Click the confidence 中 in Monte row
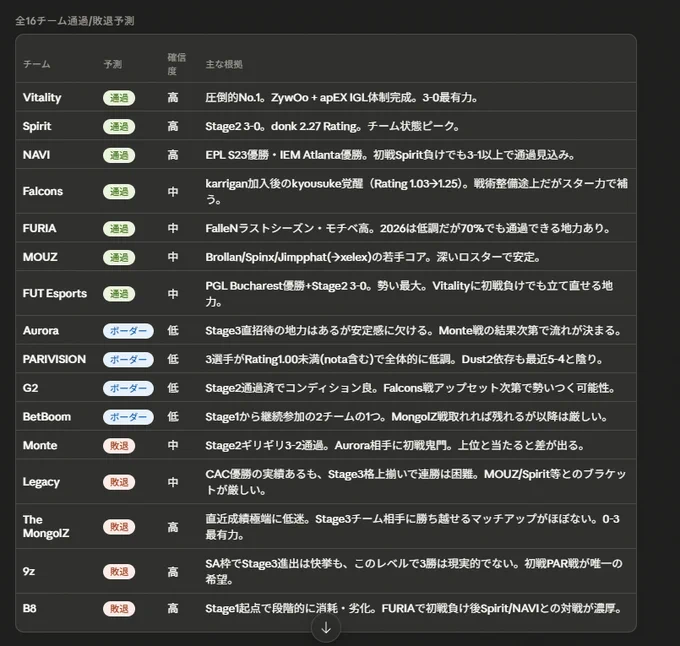The image size is (680, 646). pos(173,445)
